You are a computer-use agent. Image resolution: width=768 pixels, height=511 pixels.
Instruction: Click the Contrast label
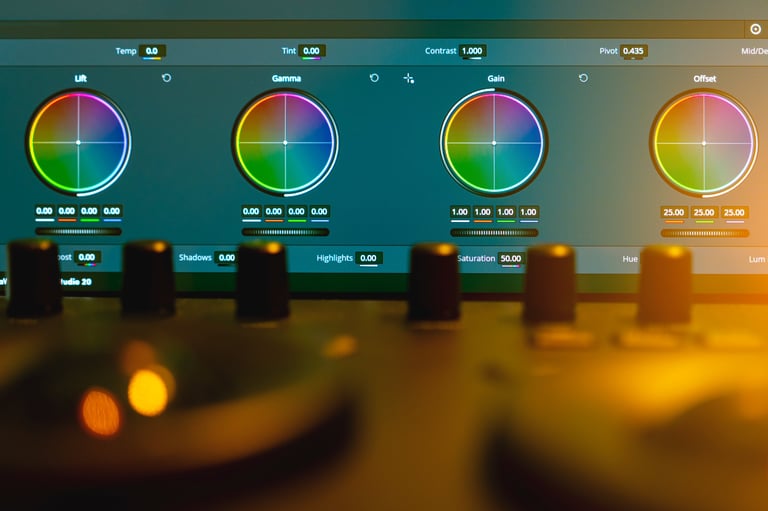(x=441, y=51)
